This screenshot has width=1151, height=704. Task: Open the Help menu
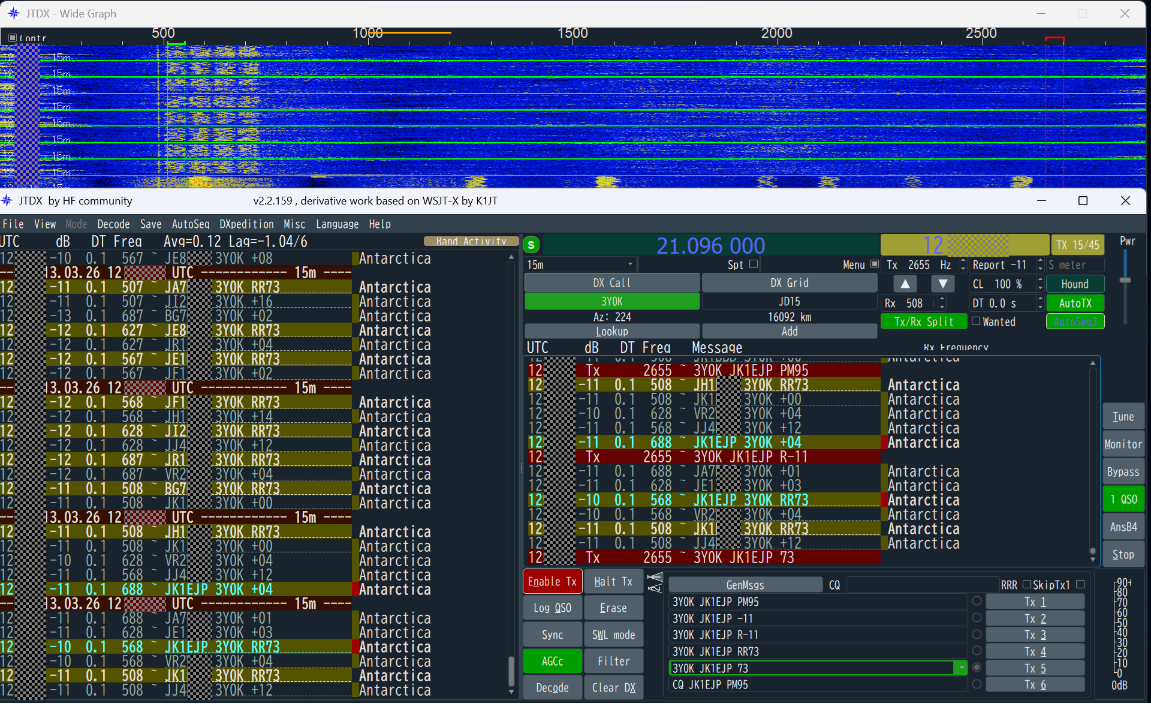click(380, 224)
